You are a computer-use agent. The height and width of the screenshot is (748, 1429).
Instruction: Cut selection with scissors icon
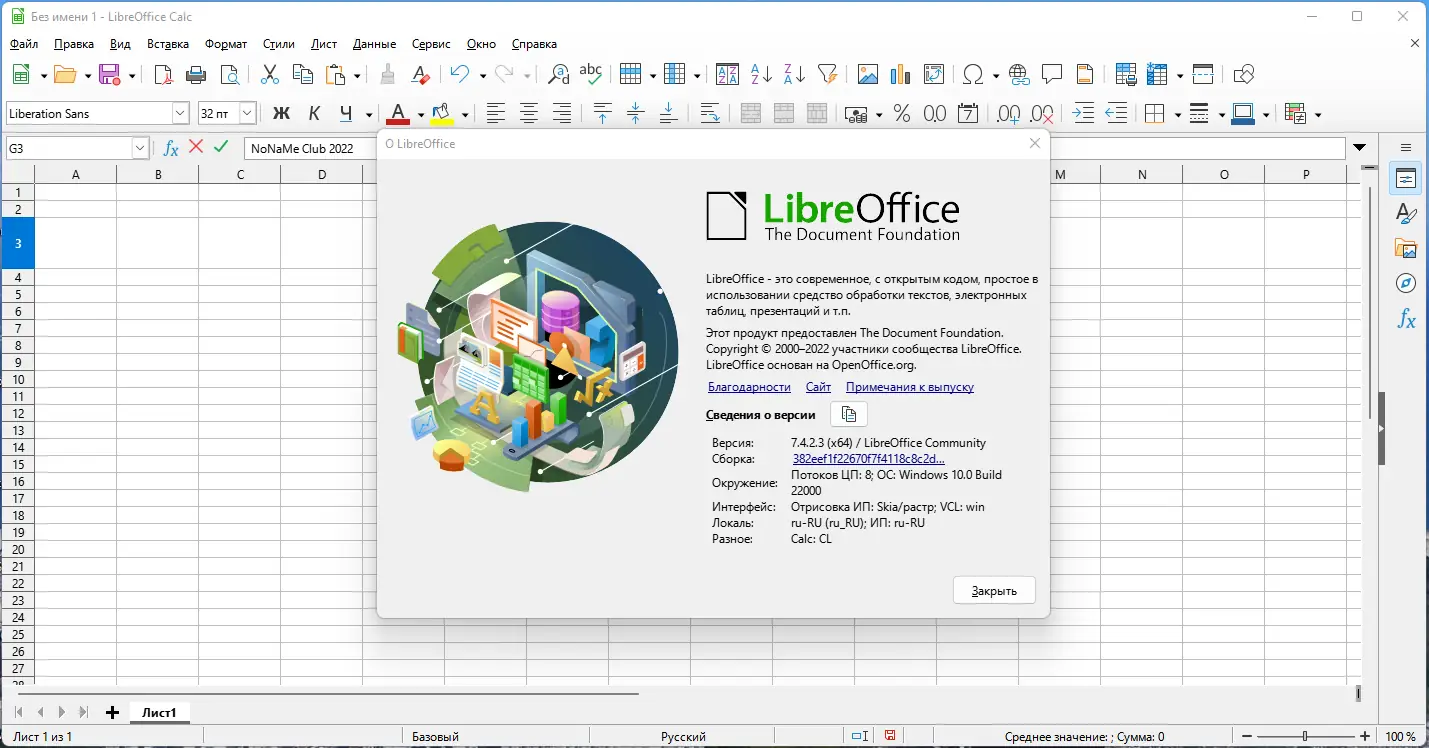pyautogui.click(x=269, y=74)
